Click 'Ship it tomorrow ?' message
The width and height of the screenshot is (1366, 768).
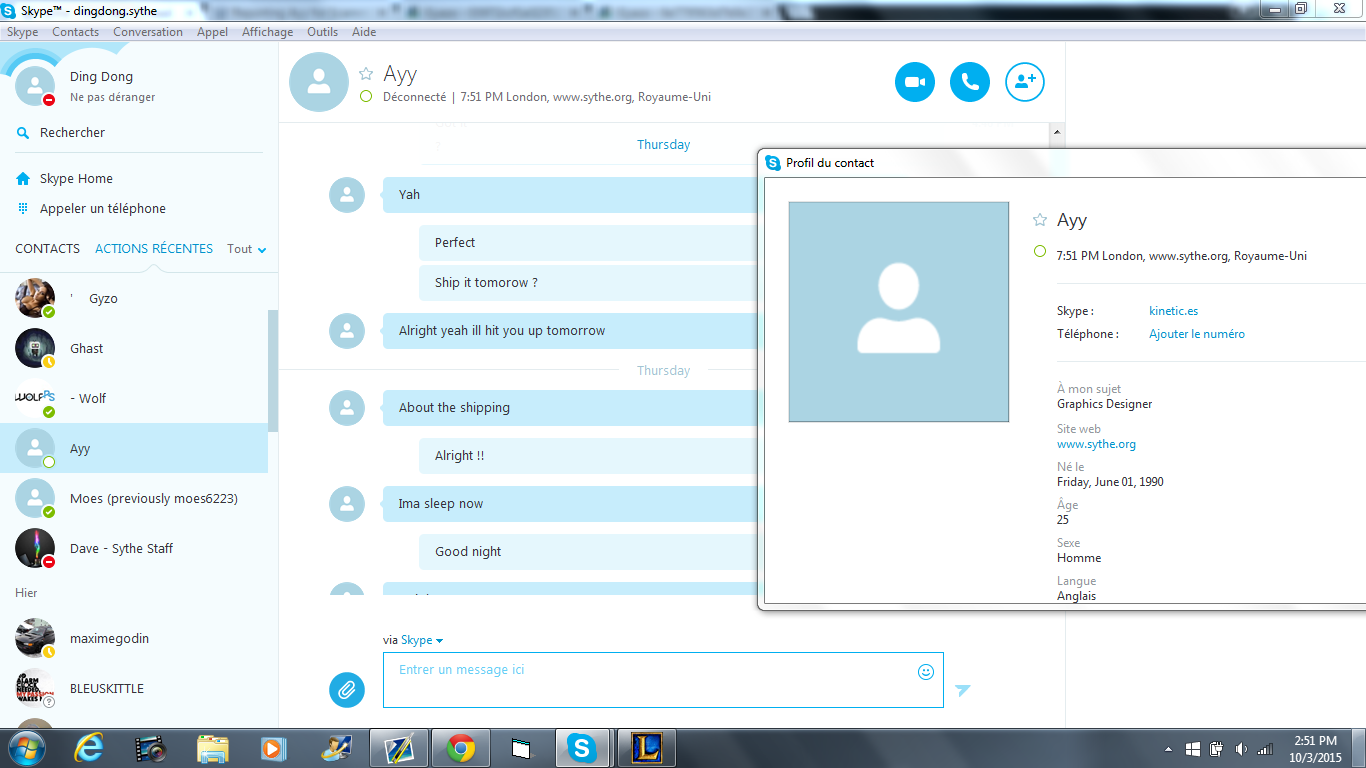click(587, 283)
